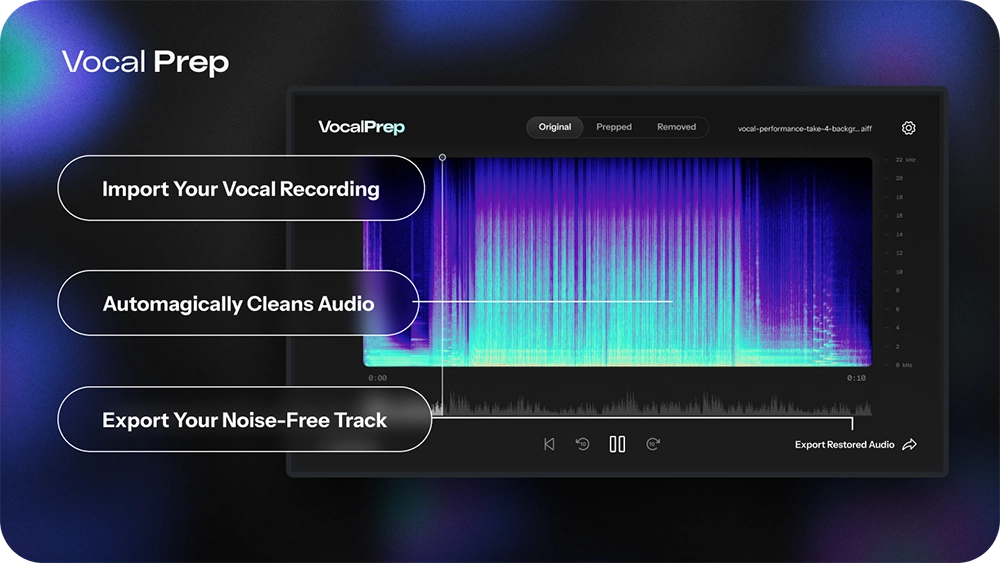Click the Vocal Prep title heading

[145, 62]
